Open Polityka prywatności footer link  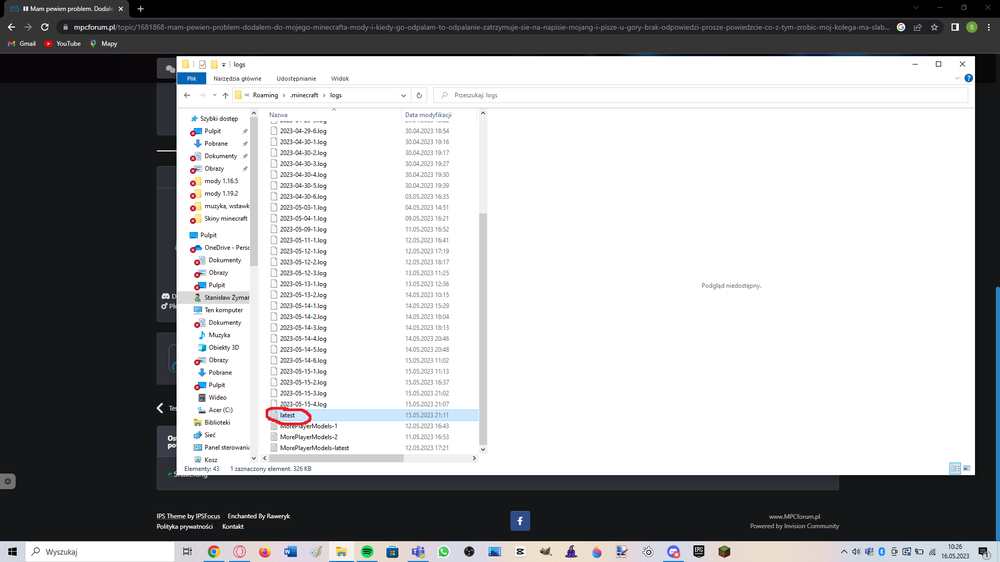click(x=184, y=527)
